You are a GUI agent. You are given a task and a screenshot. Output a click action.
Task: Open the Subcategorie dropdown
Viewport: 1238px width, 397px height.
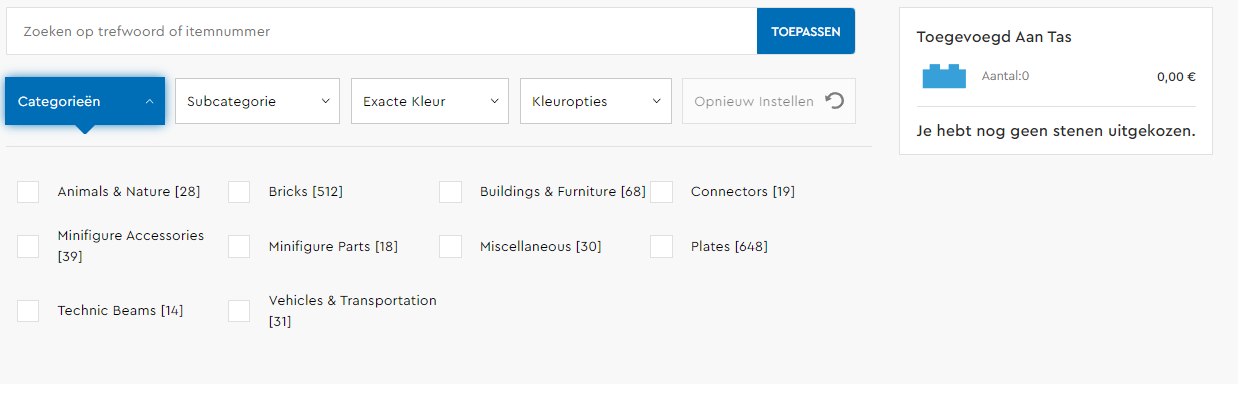coord(257,101)
